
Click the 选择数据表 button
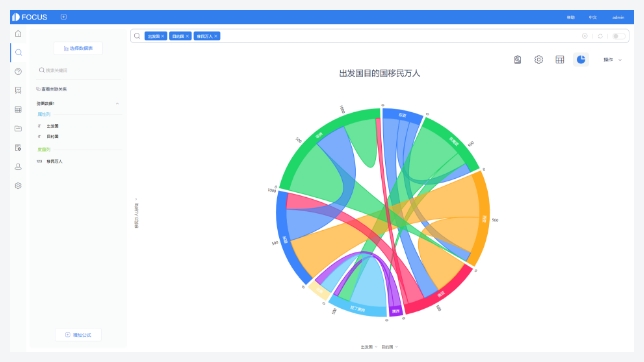point(78,48)
